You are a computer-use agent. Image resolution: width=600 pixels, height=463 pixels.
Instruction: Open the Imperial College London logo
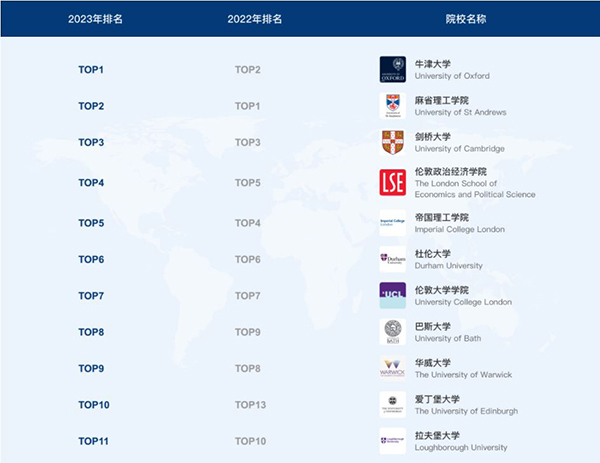click(x=393, y=223)
